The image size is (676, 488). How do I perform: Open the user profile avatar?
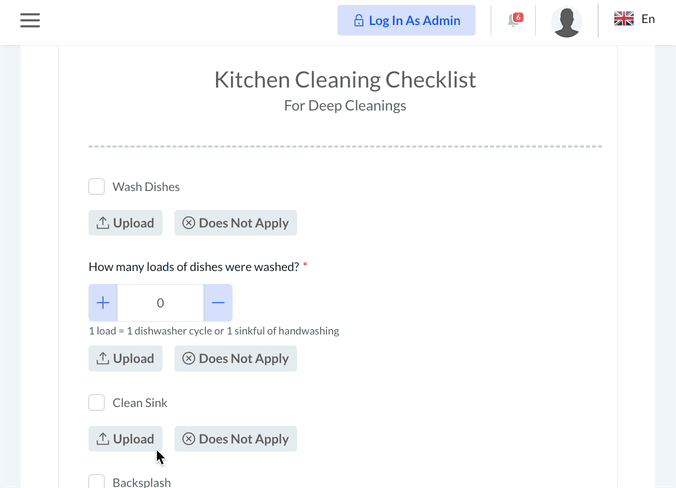pyautogui.click(x=567, y=21)
